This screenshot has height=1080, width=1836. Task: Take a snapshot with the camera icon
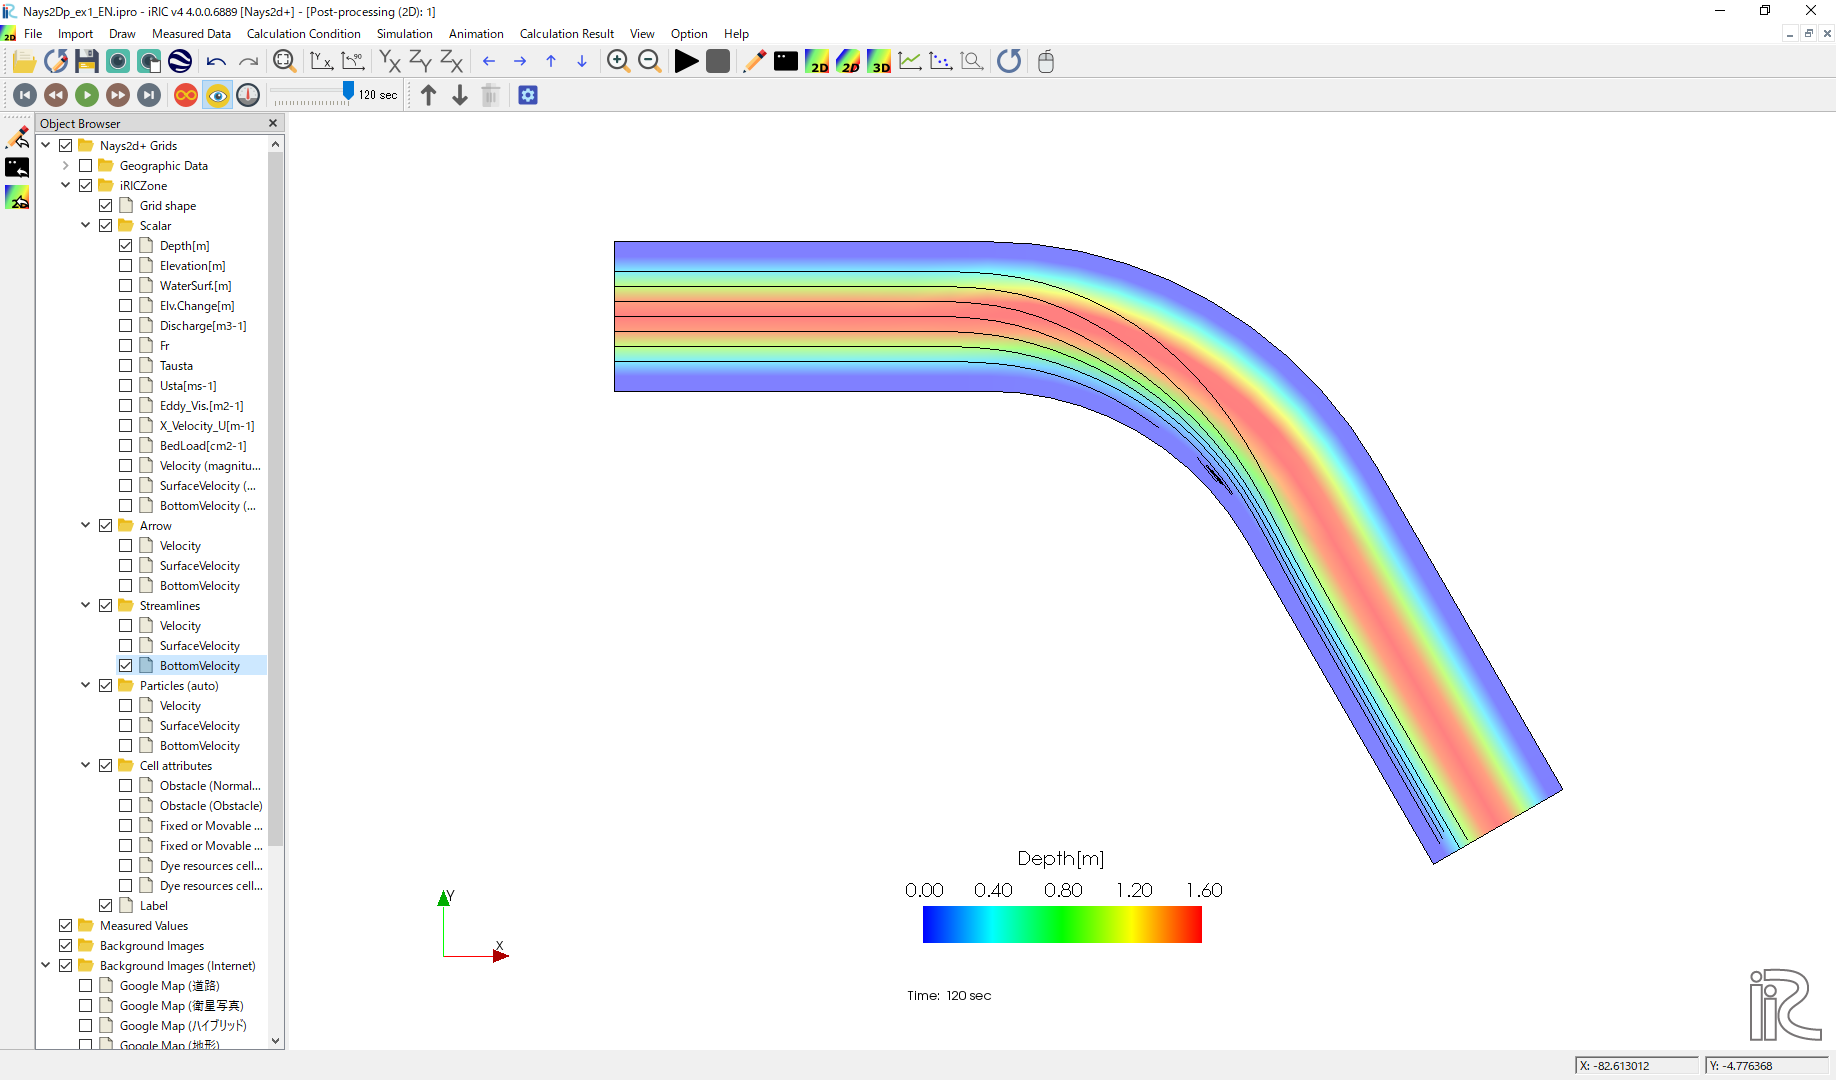[118, 61]
